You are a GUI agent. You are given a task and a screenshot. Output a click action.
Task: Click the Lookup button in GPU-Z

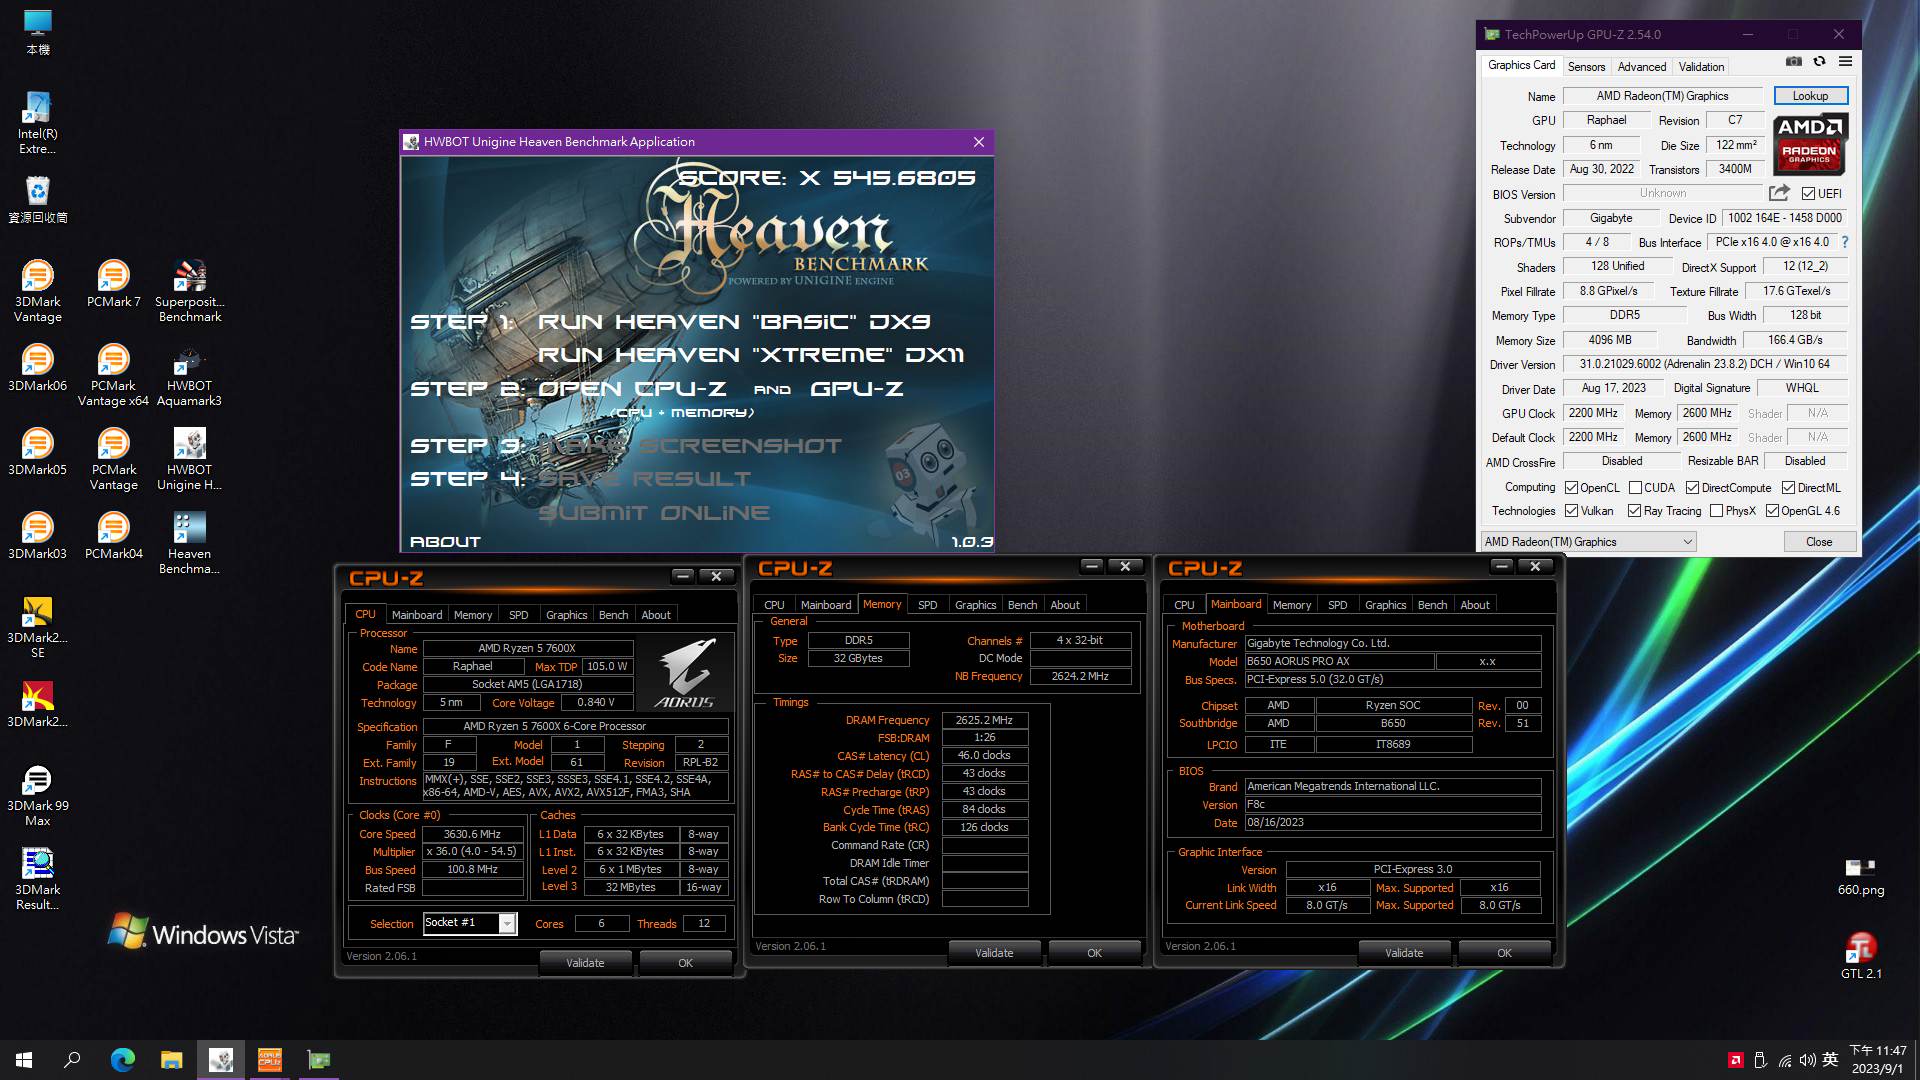pos(1810,96)
